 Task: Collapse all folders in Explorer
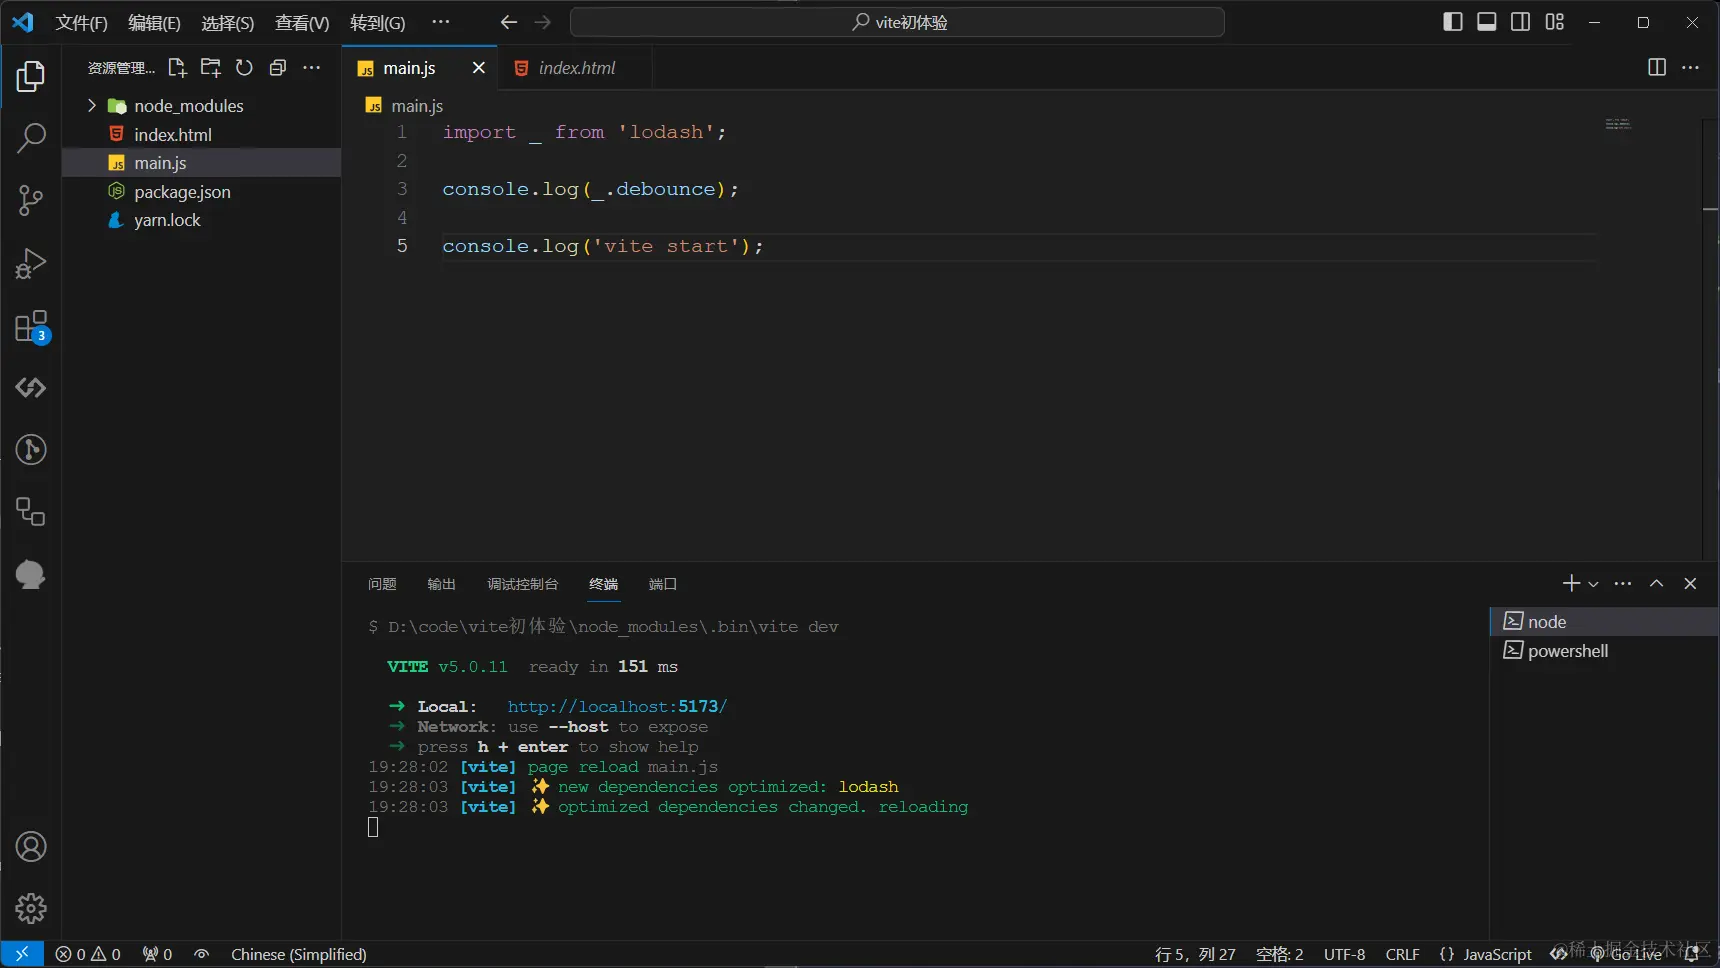click(278, 68)
